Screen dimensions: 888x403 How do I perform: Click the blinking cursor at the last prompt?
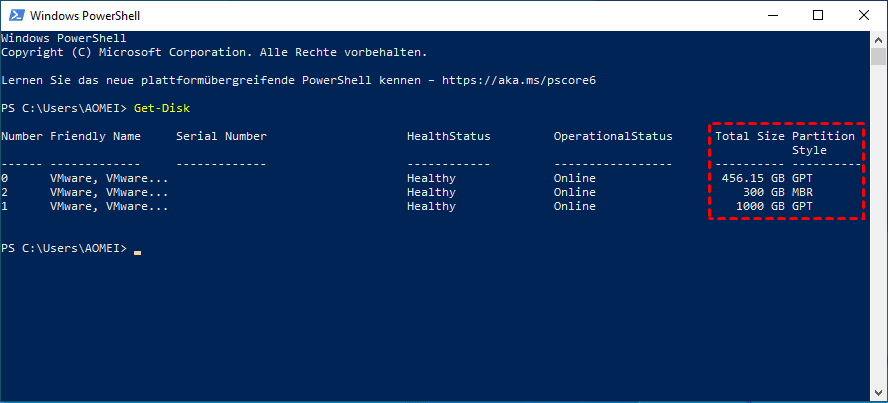pos(137,249)
